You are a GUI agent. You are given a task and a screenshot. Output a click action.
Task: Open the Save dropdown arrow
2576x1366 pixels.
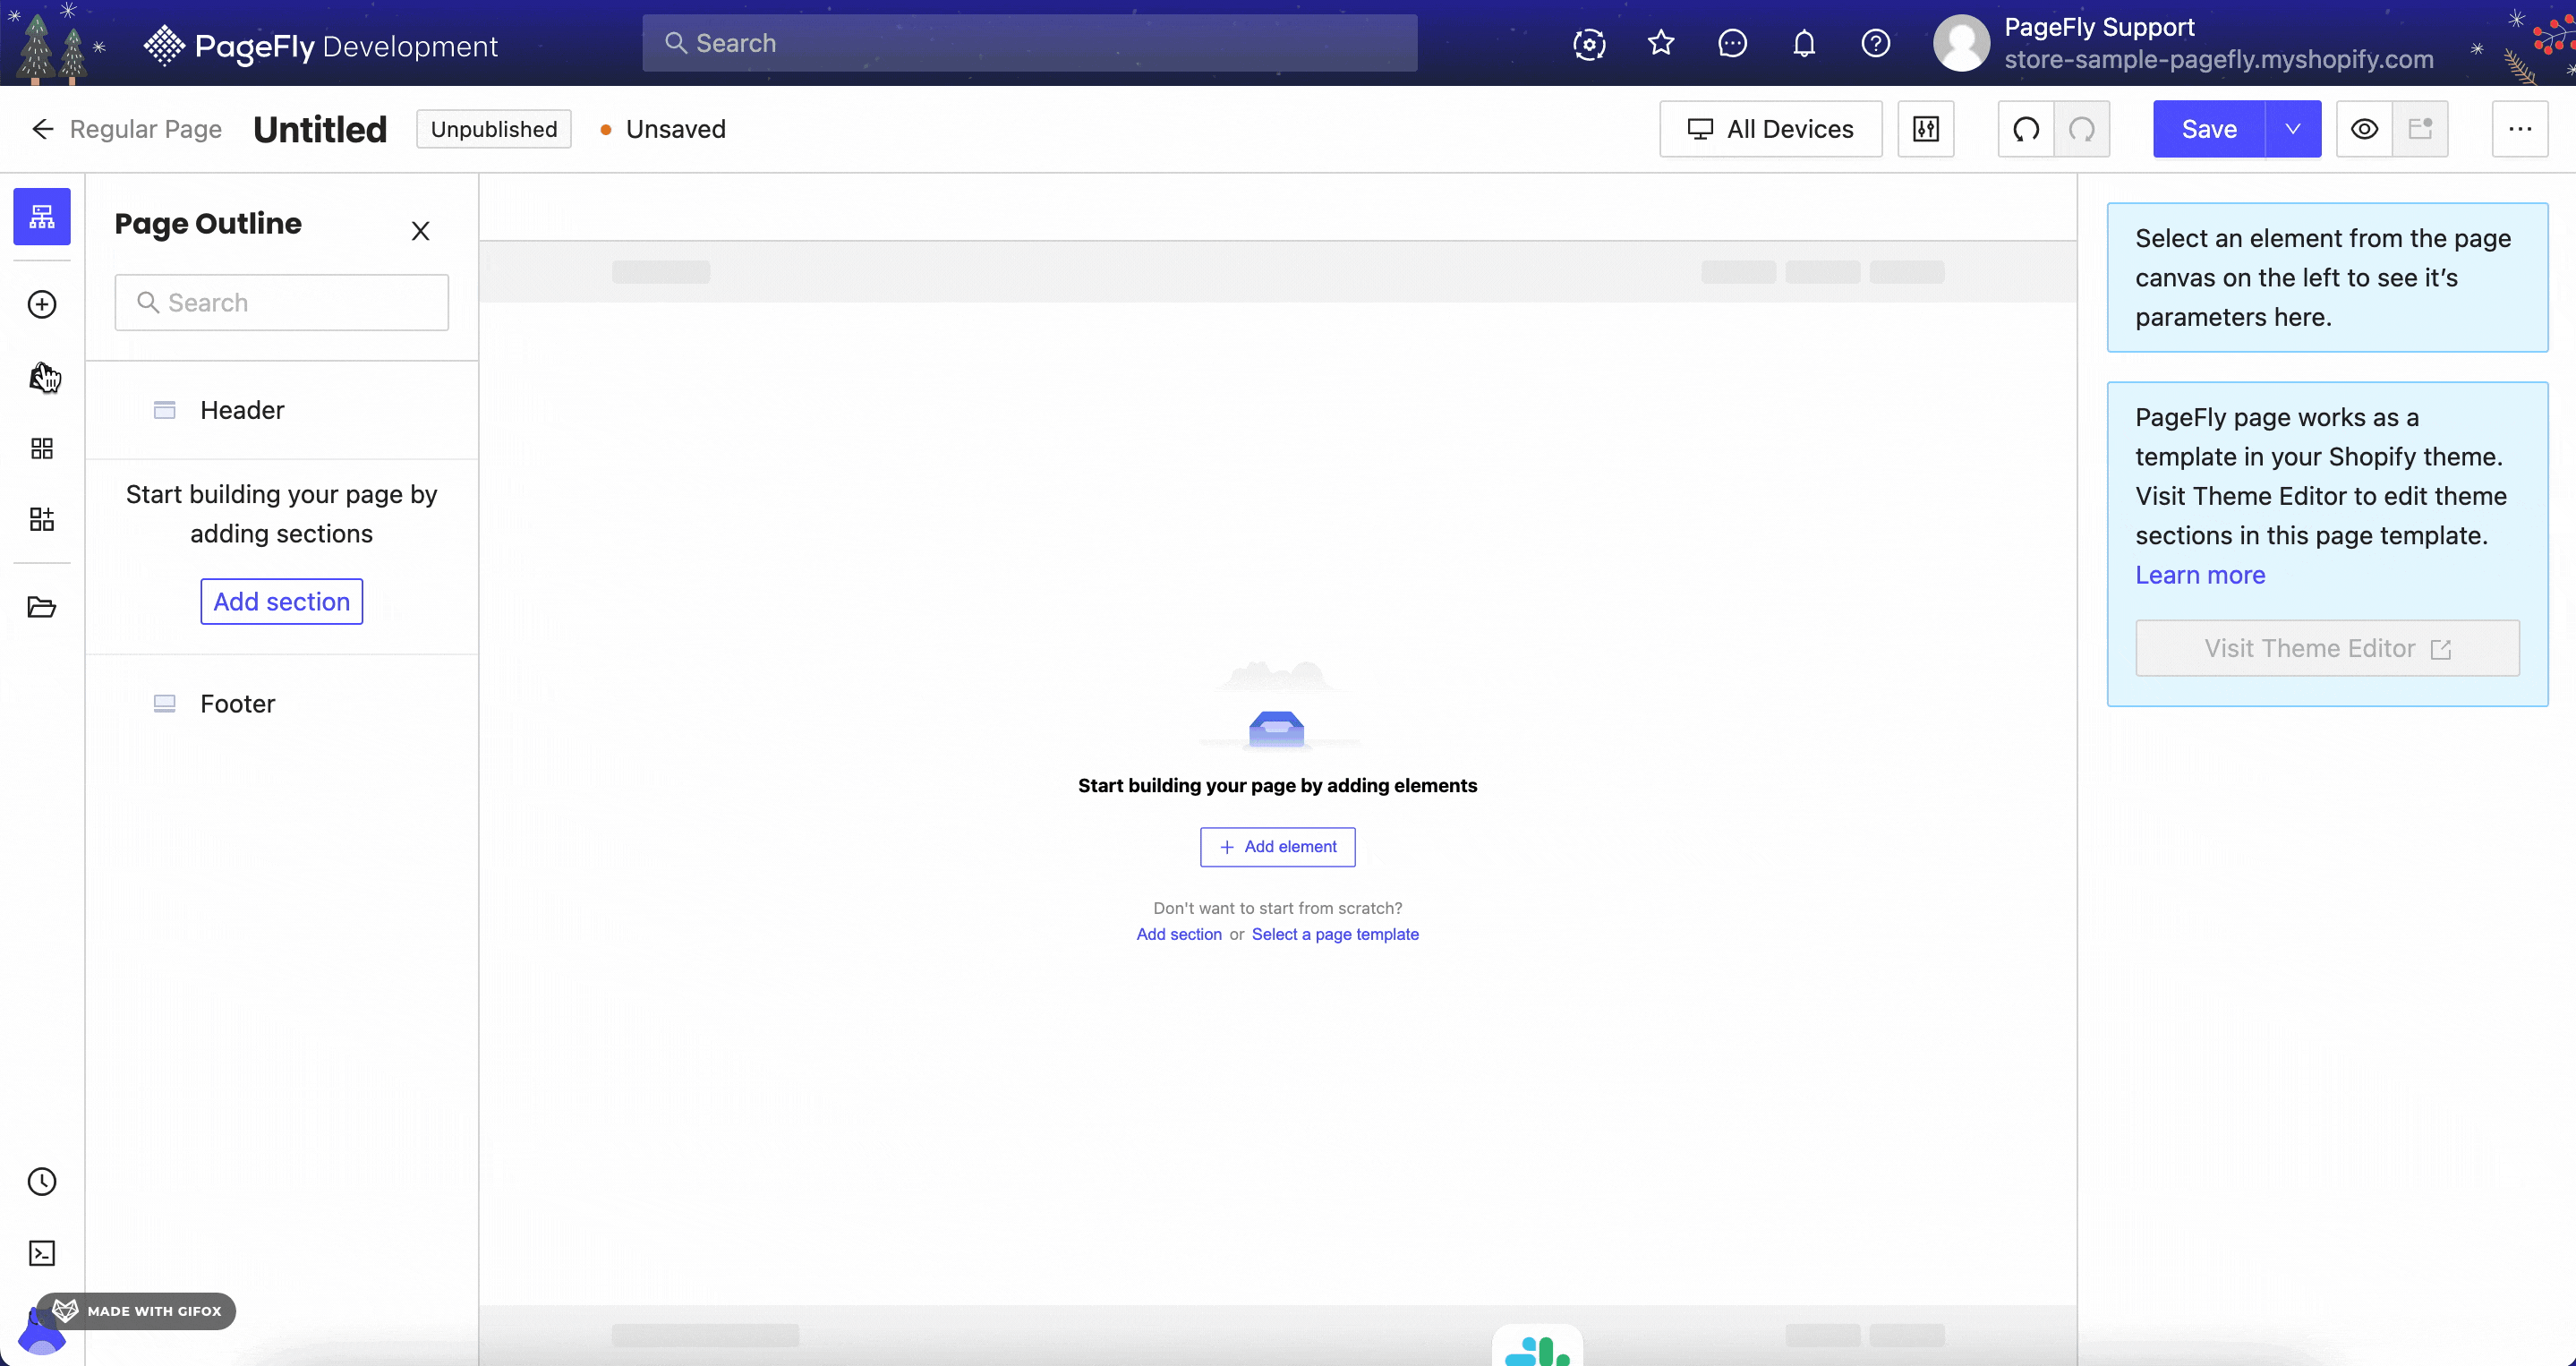2293,129
